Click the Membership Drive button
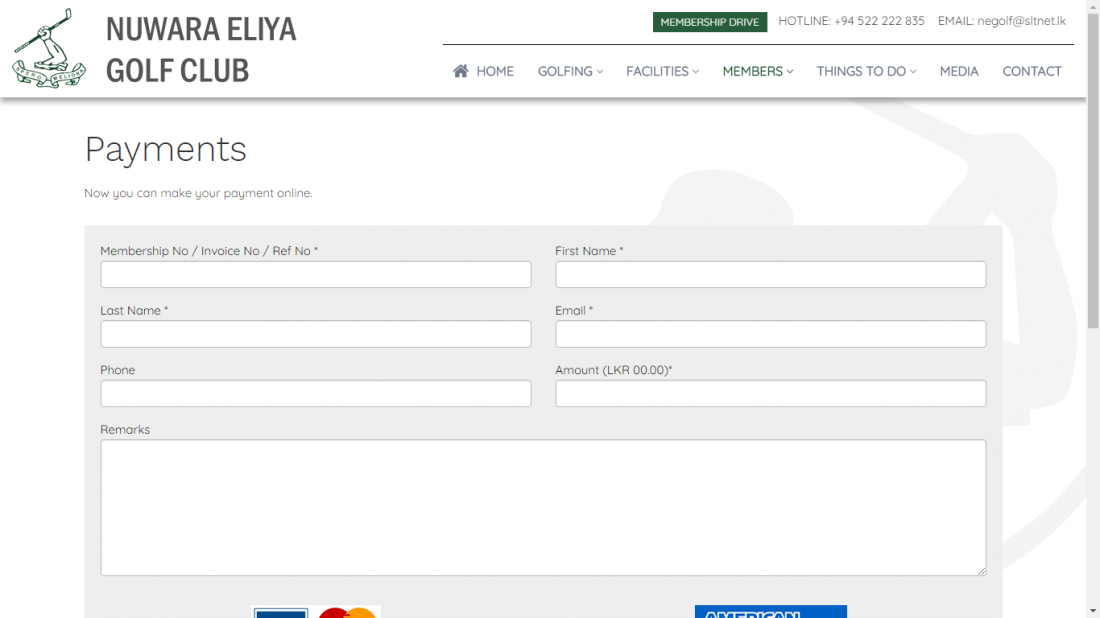The height and width of the screenshot is (618, 1100). tap(709, 22)
